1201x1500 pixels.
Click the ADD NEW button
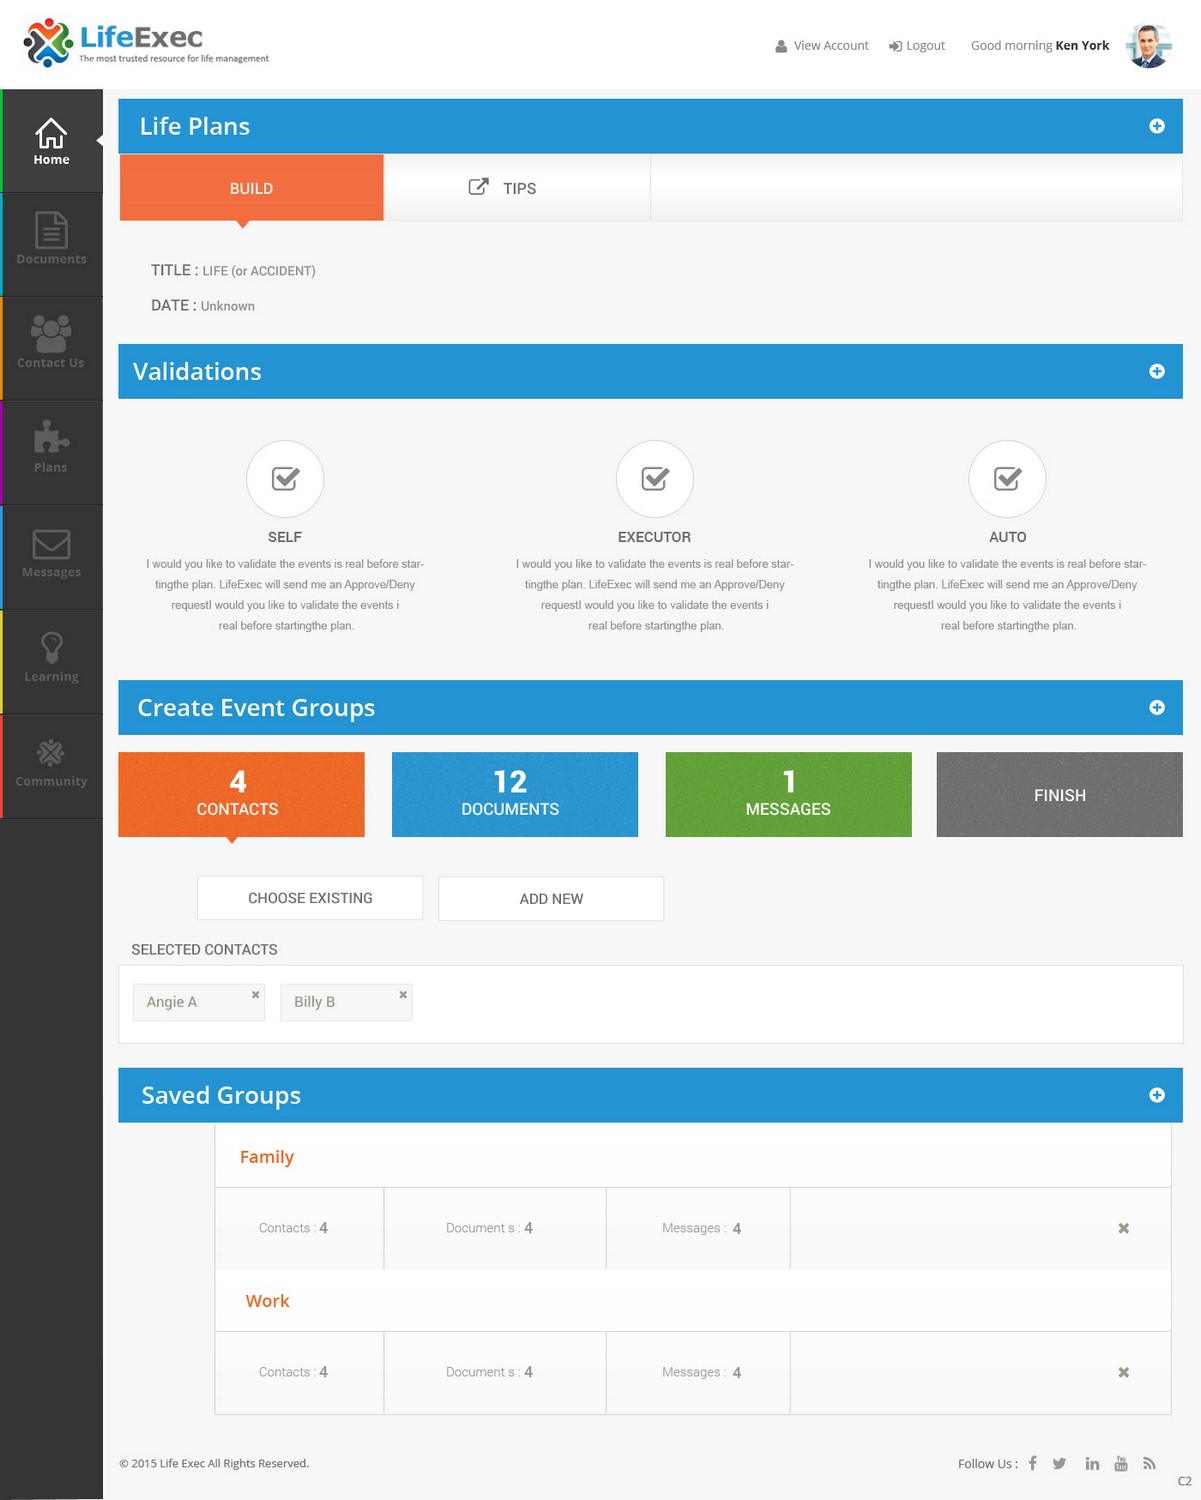pos(551,898)
